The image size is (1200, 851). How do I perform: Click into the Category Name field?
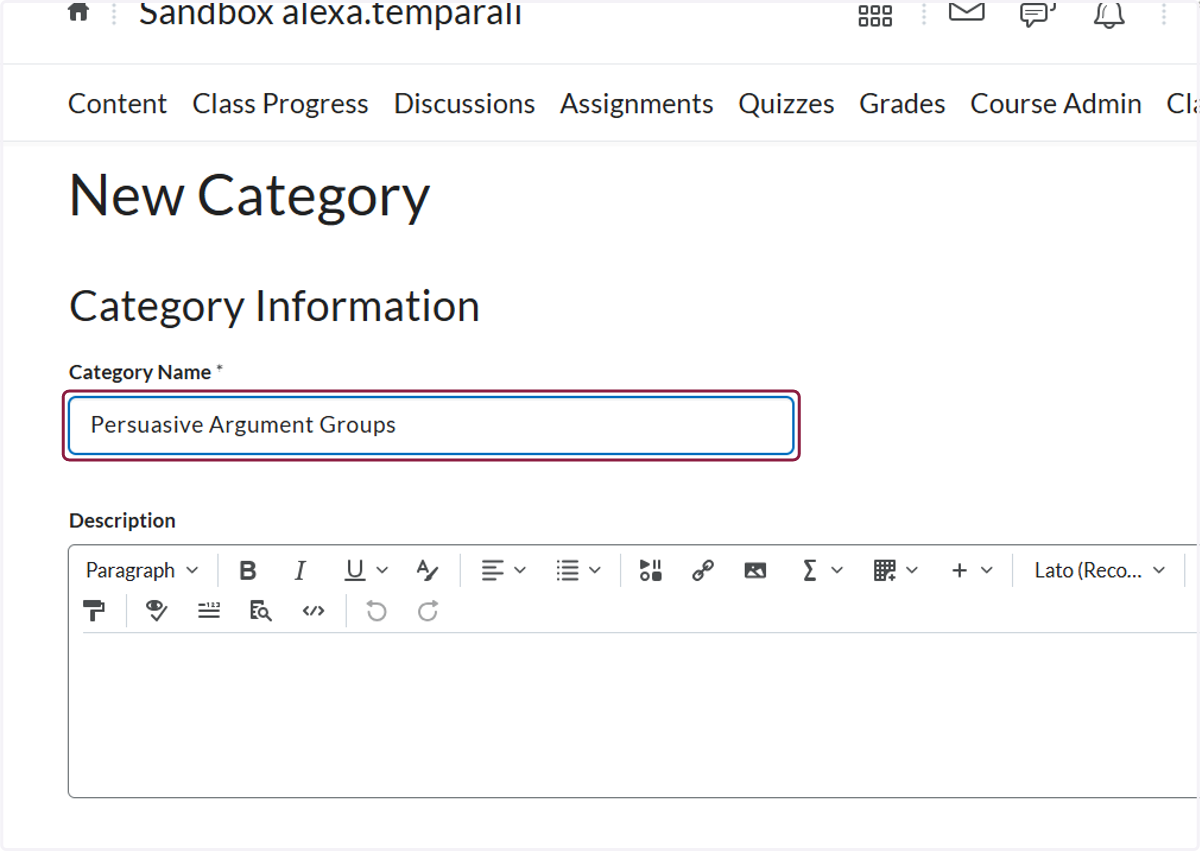click(x=431, y=425)
